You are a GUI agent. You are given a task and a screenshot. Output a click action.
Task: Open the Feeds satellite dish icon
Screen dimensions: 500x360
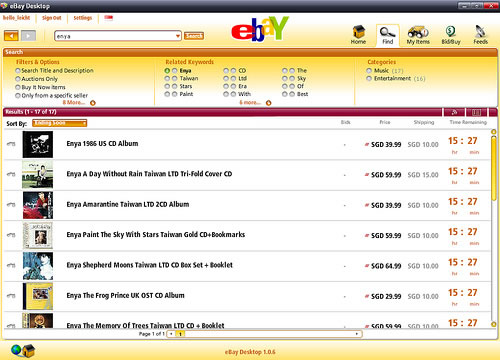pos(480,35)
